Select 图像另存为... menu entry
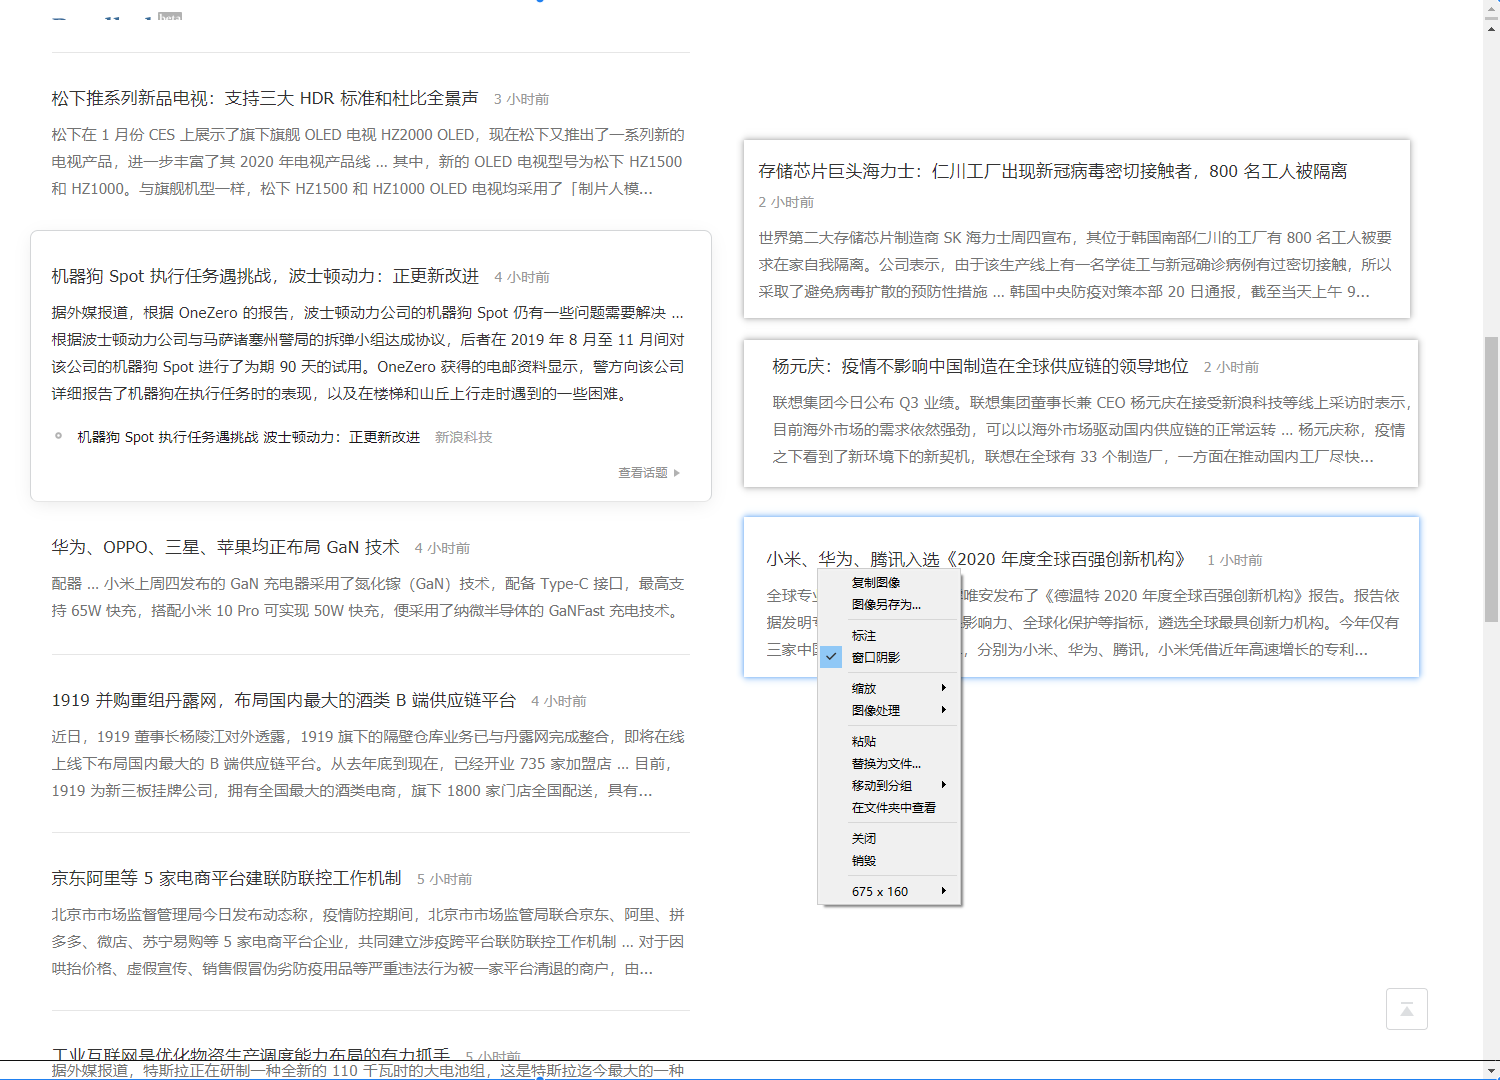 [x=889, y=604]
